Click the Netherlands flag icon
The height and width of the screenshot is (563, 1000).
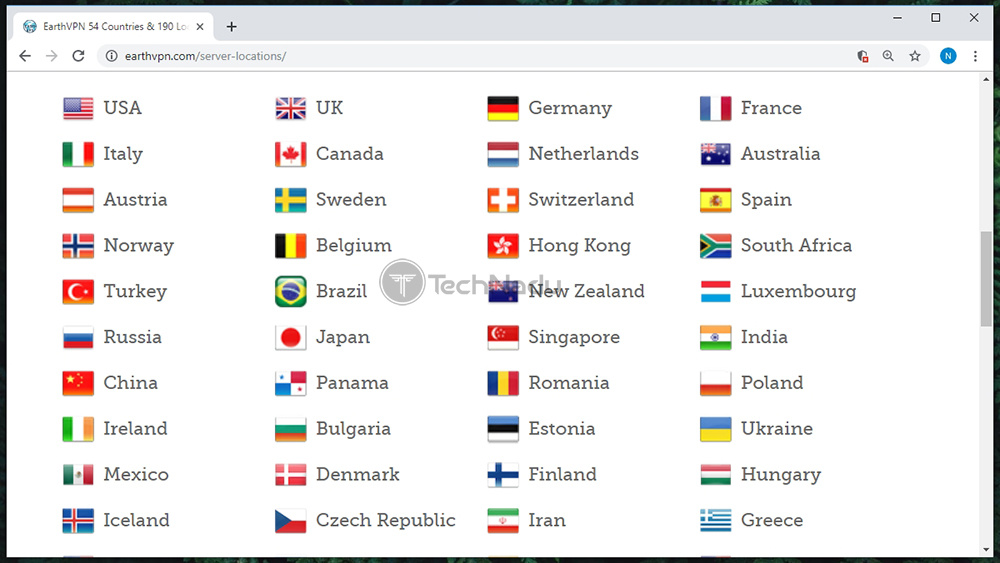pyautogui.click(x=503, y=154)
